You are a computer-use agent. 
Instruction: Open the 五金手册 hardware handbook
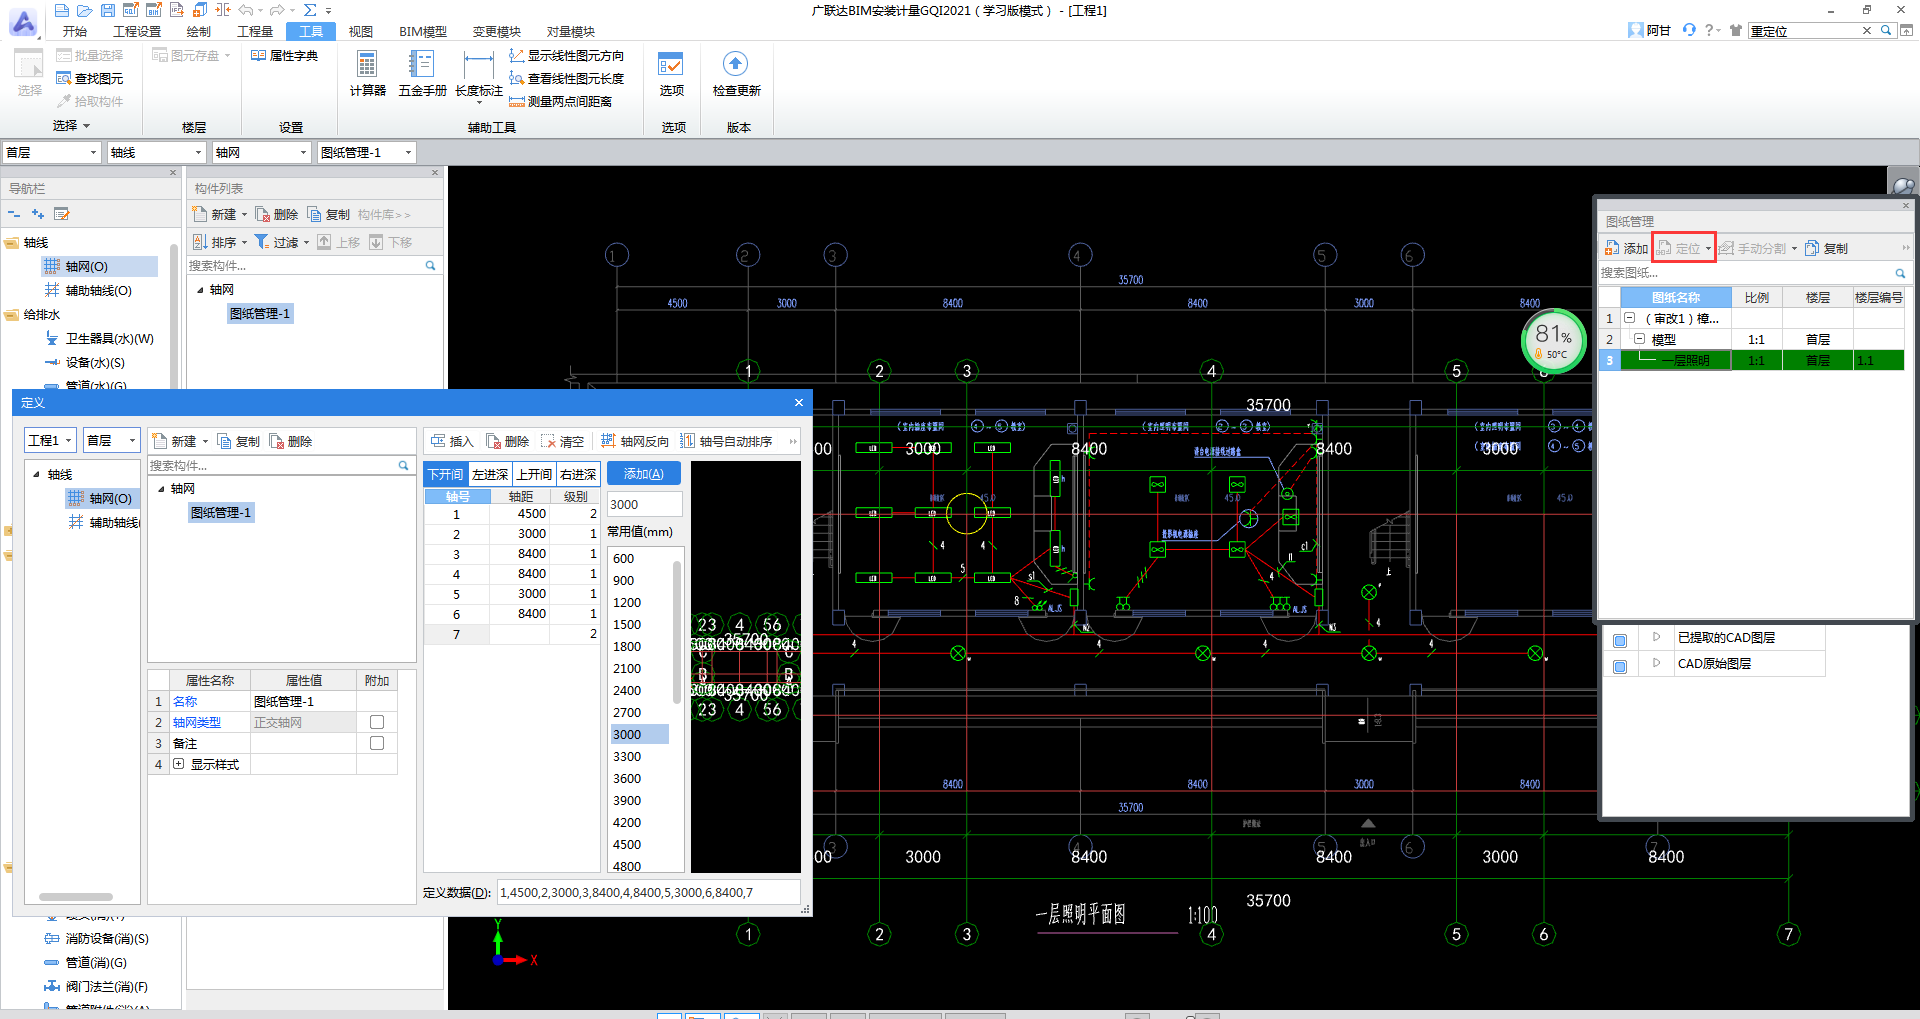click(x=422, y=73)
